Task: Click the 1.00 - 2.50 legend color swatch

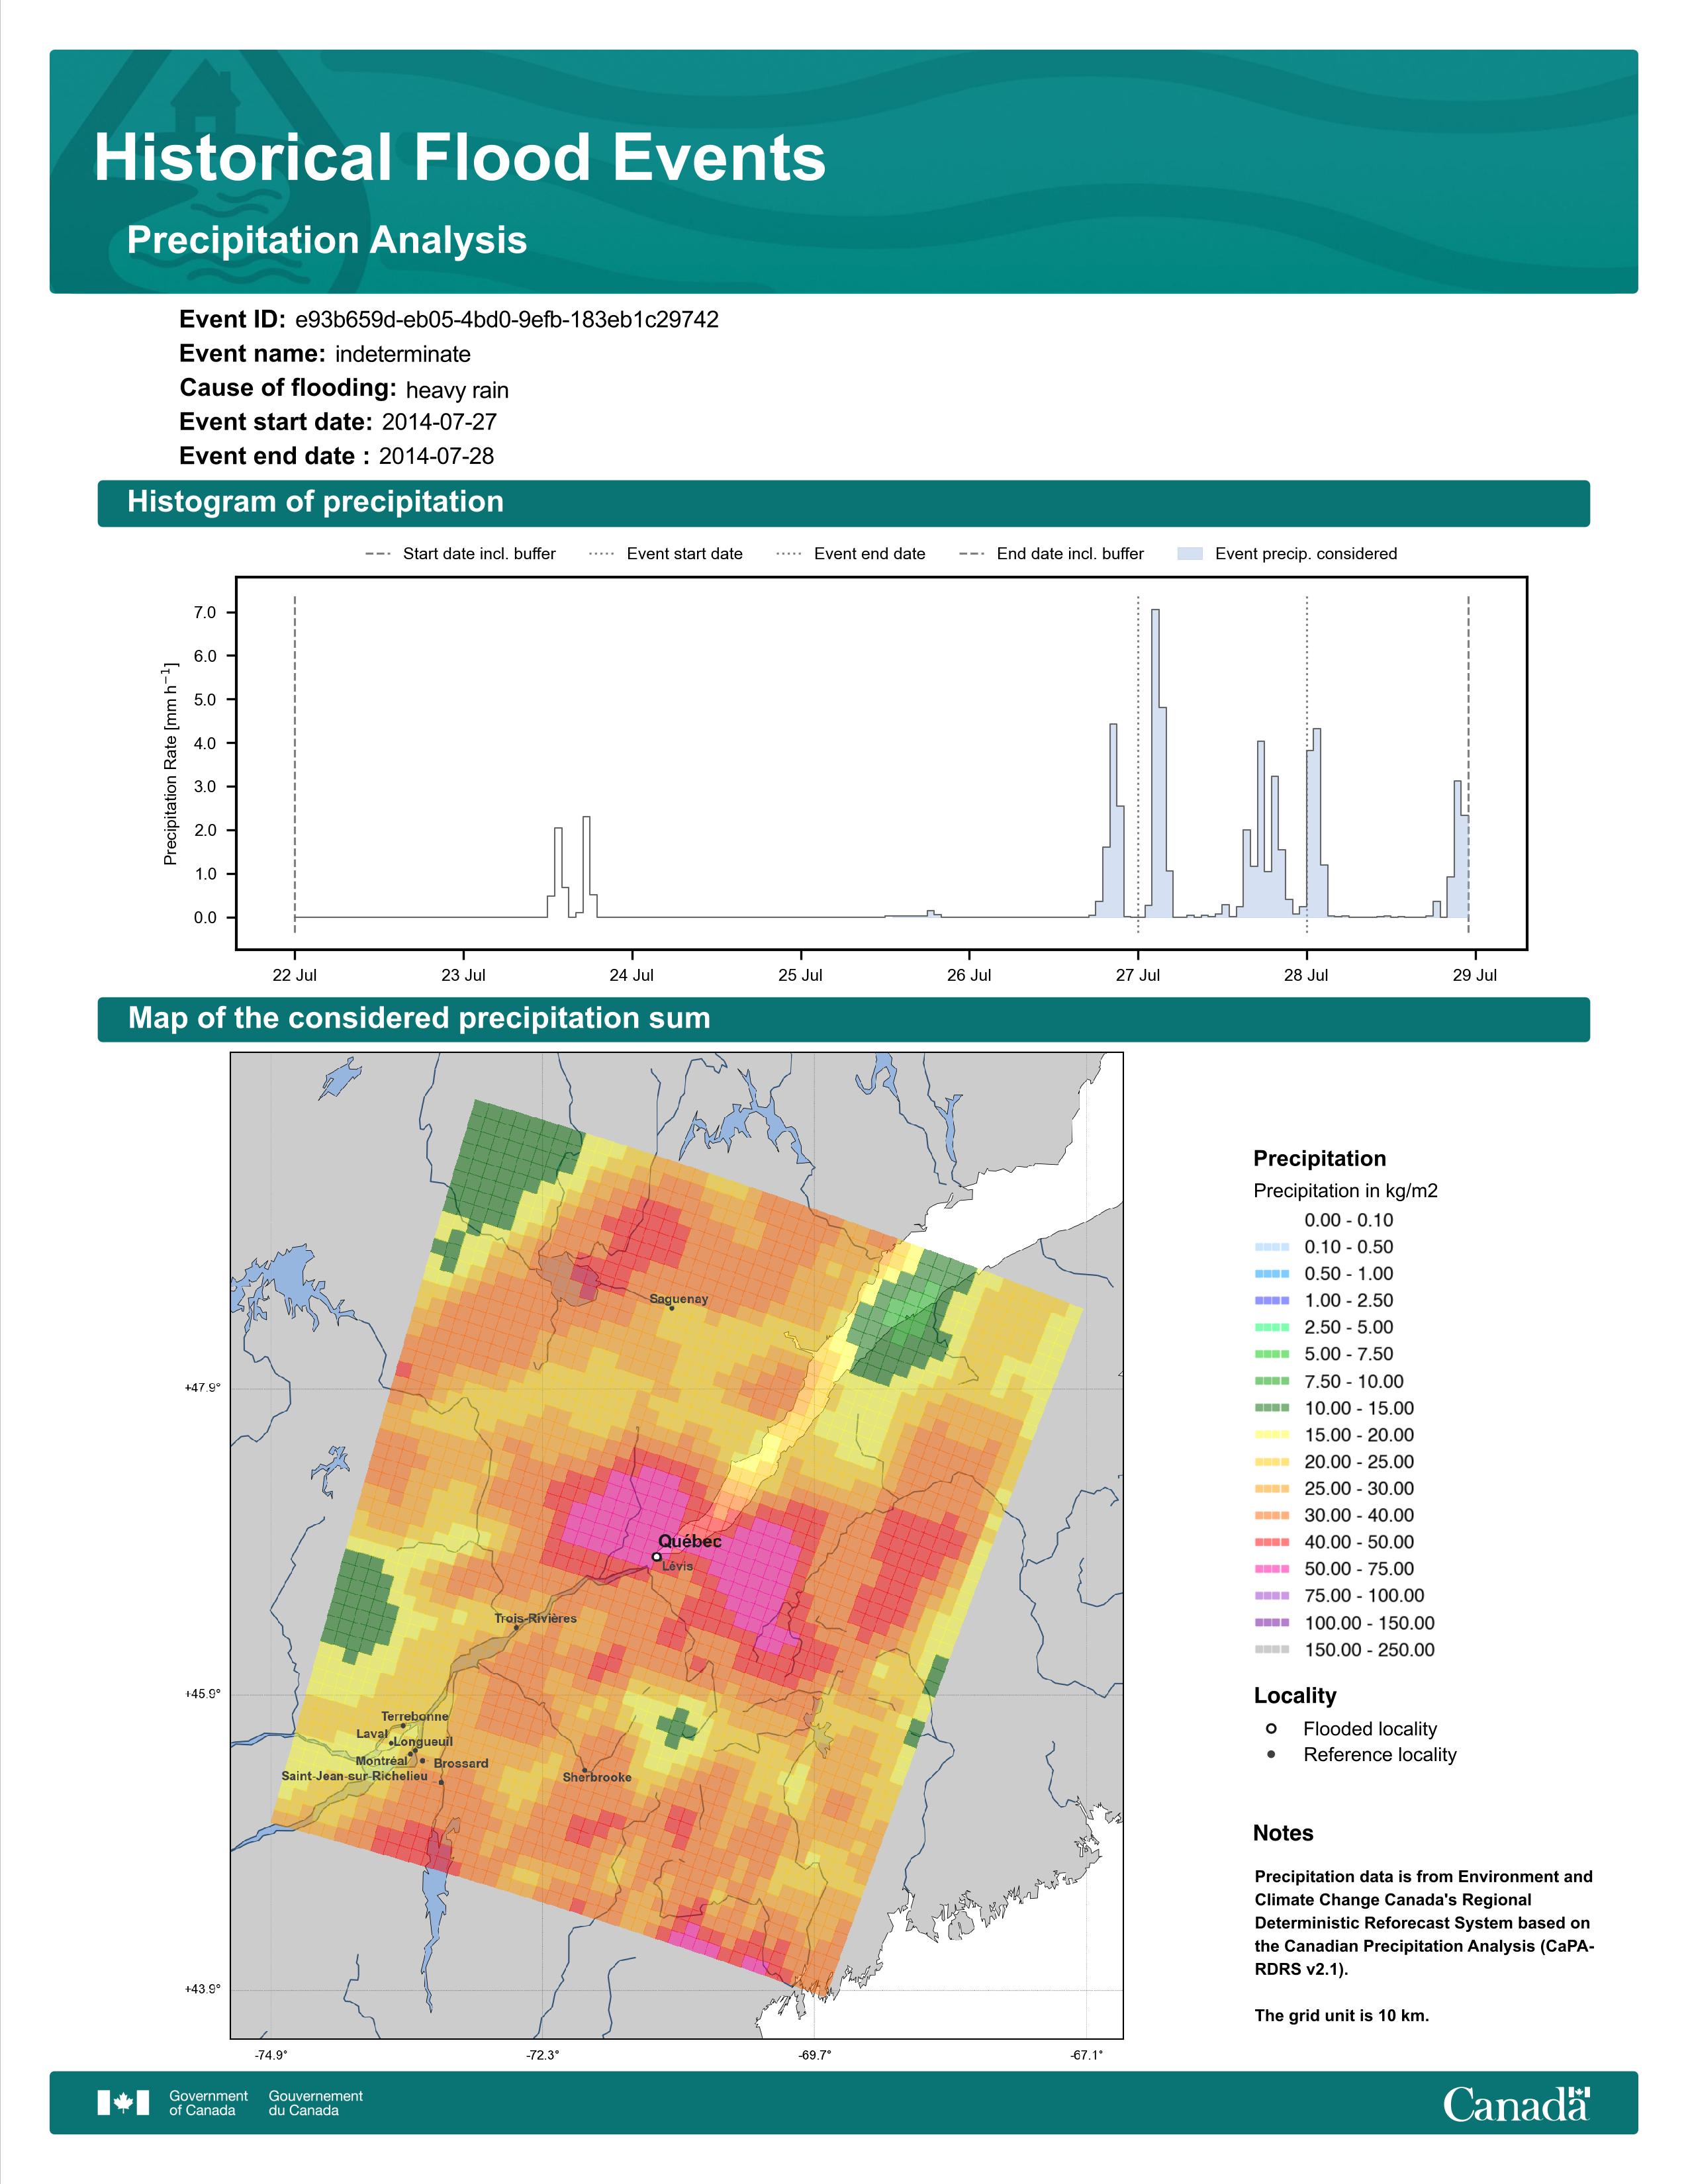Action: click(x=1272, y=1301)
